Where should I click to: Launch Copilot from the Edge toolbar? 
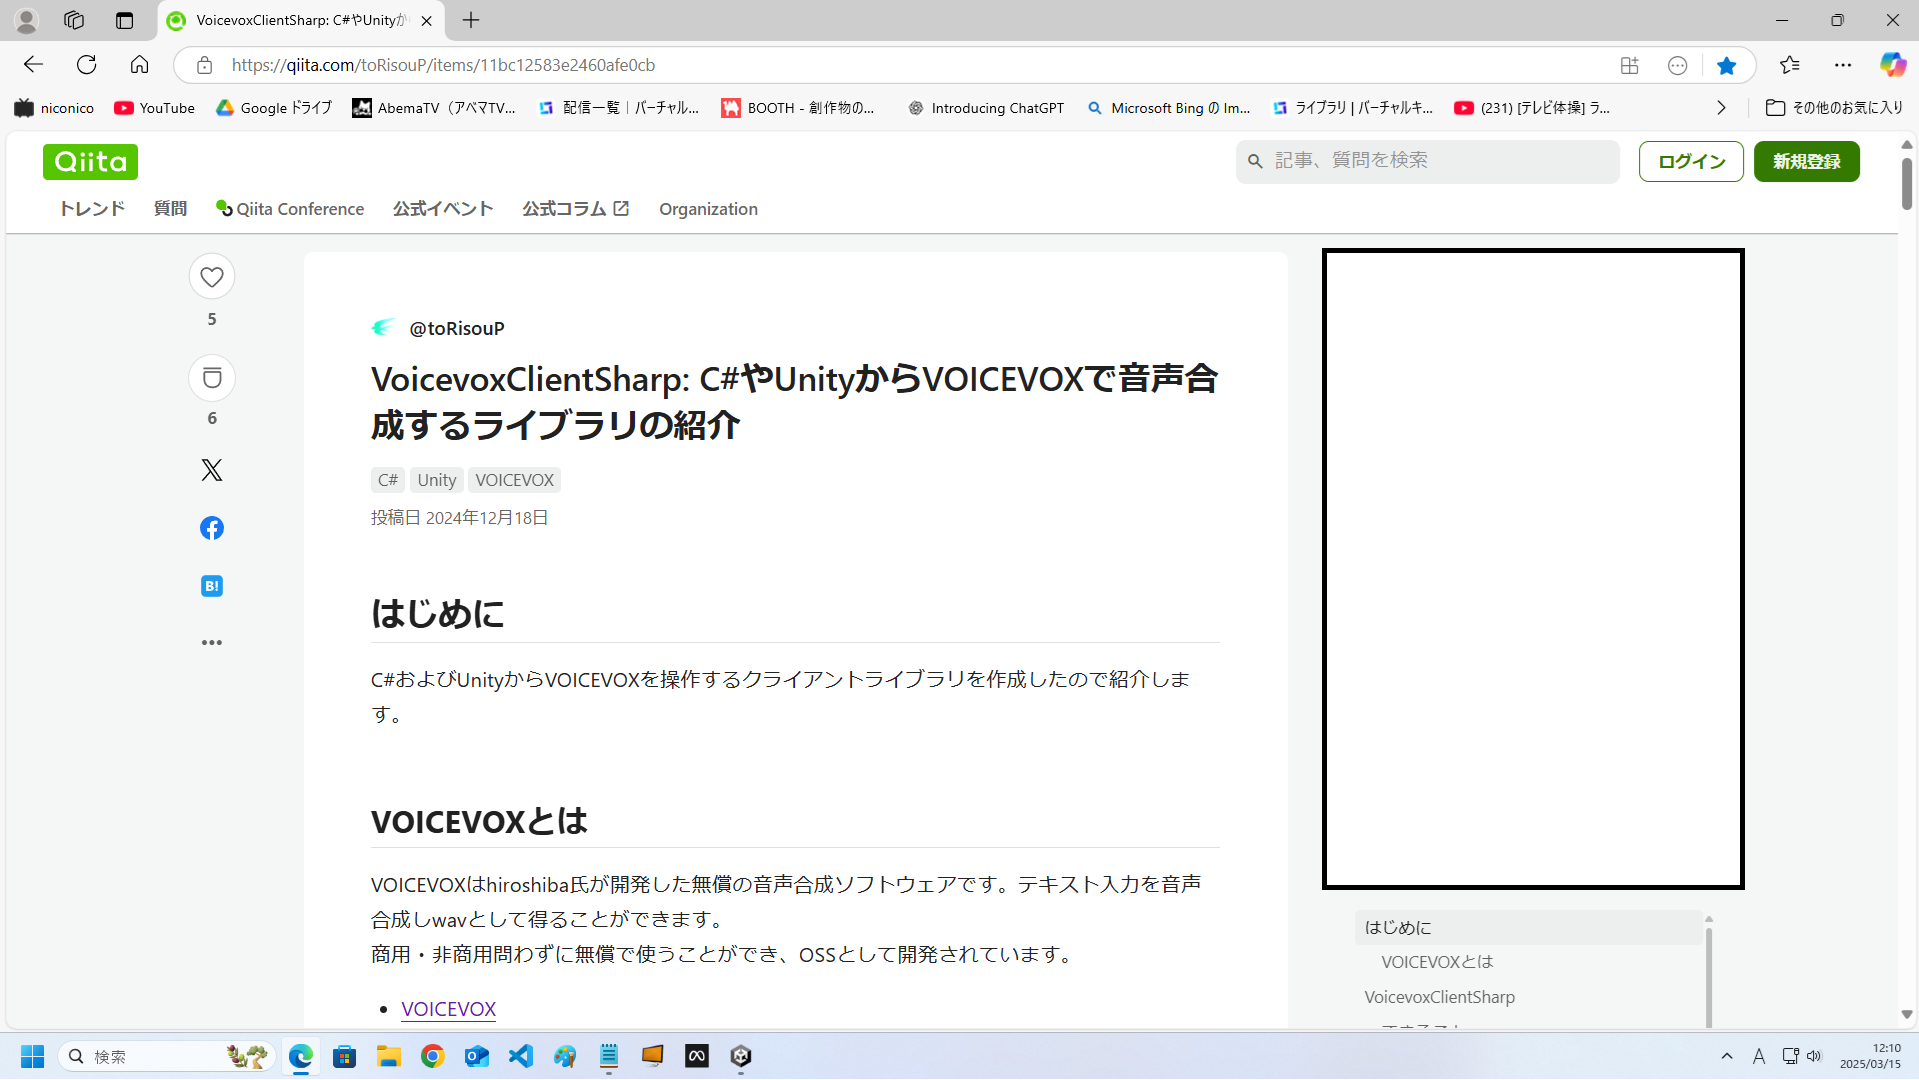click(x=1892, y=65)
